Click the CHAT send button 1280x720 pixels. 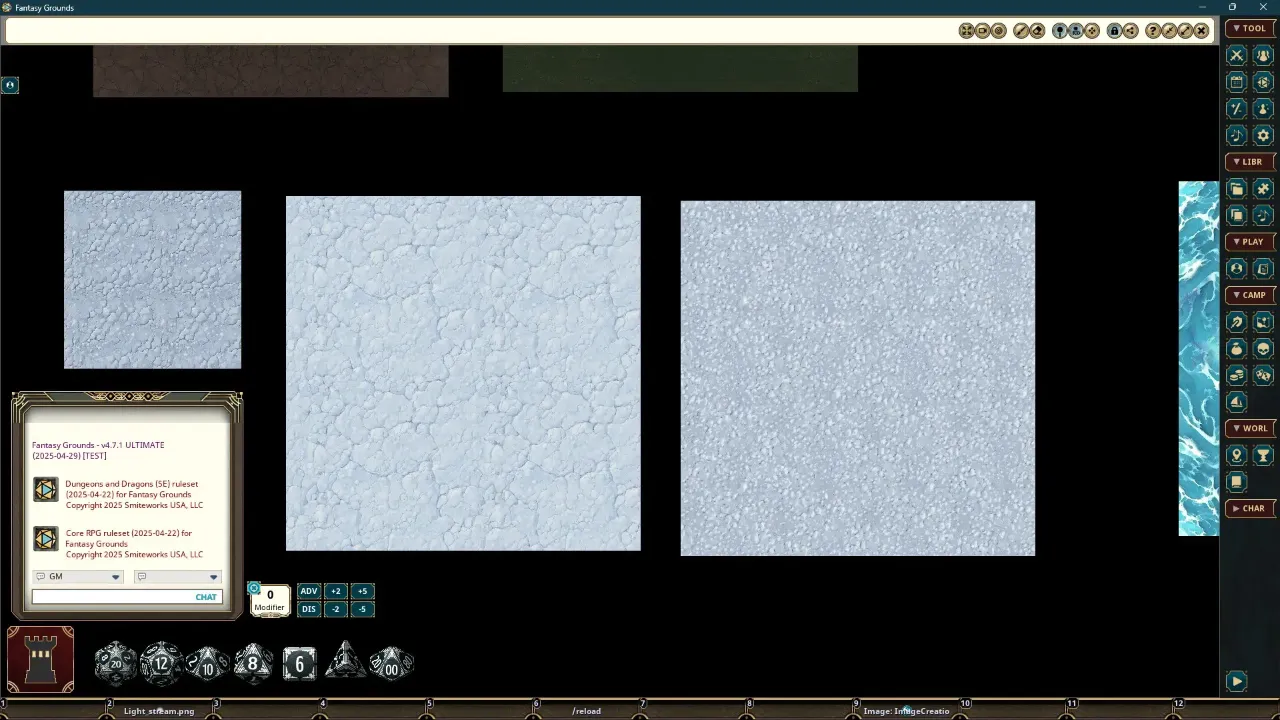click(206, 597)
